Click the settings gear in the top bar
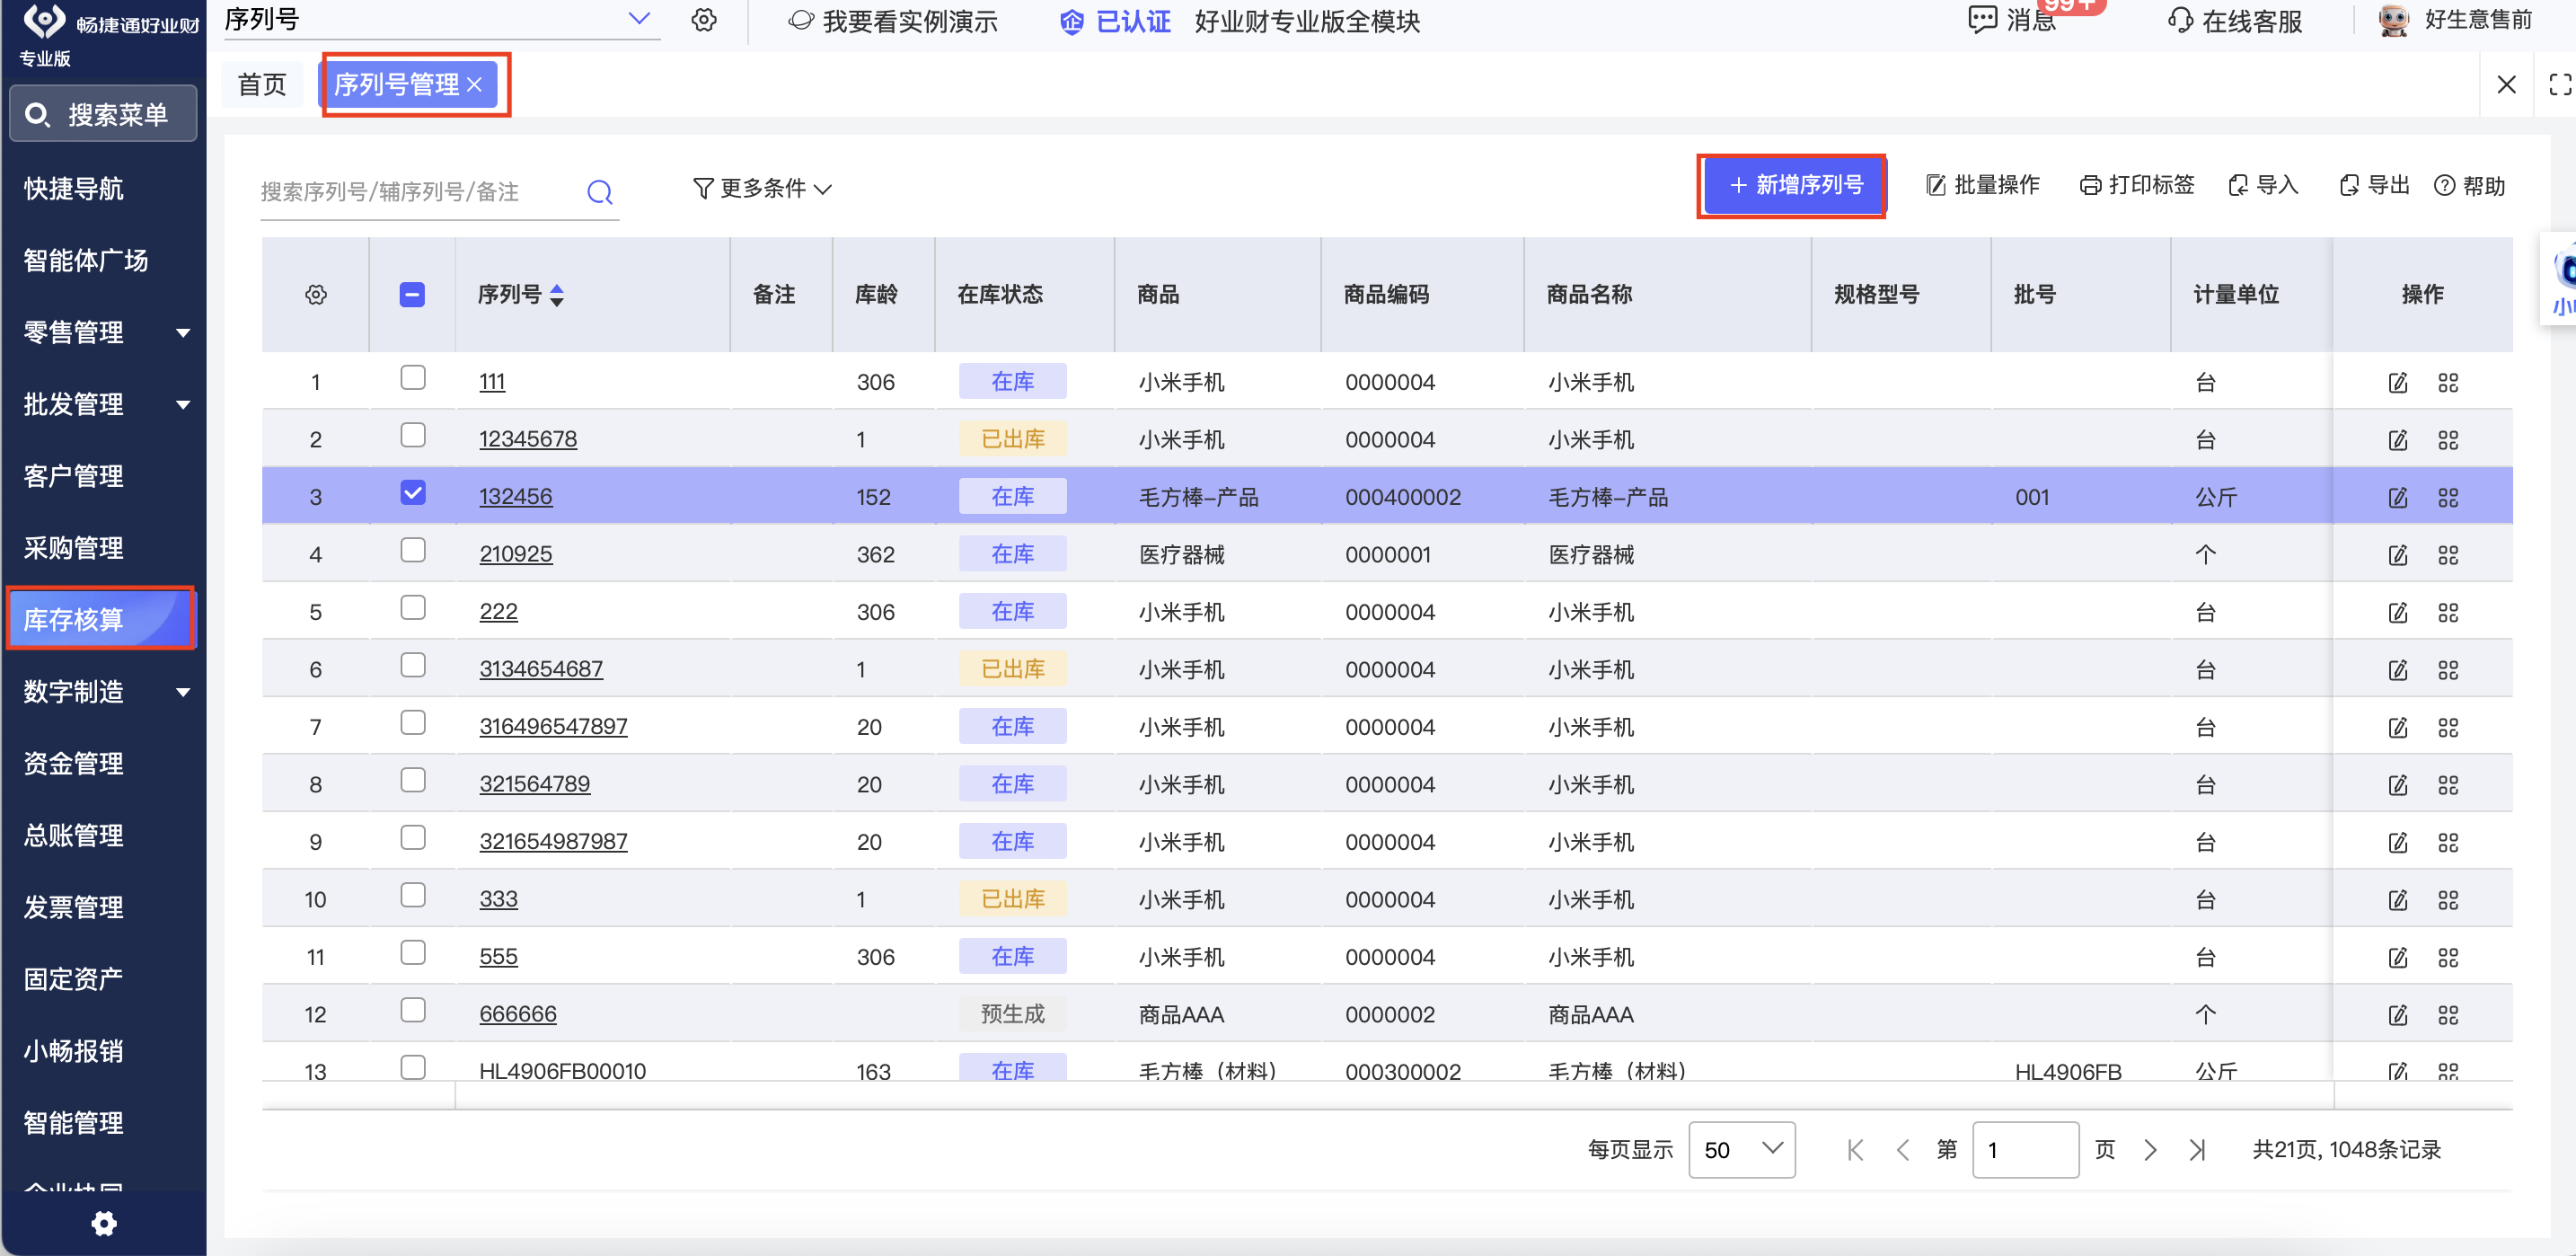2576x1256 pixels. tap(704, 21)
